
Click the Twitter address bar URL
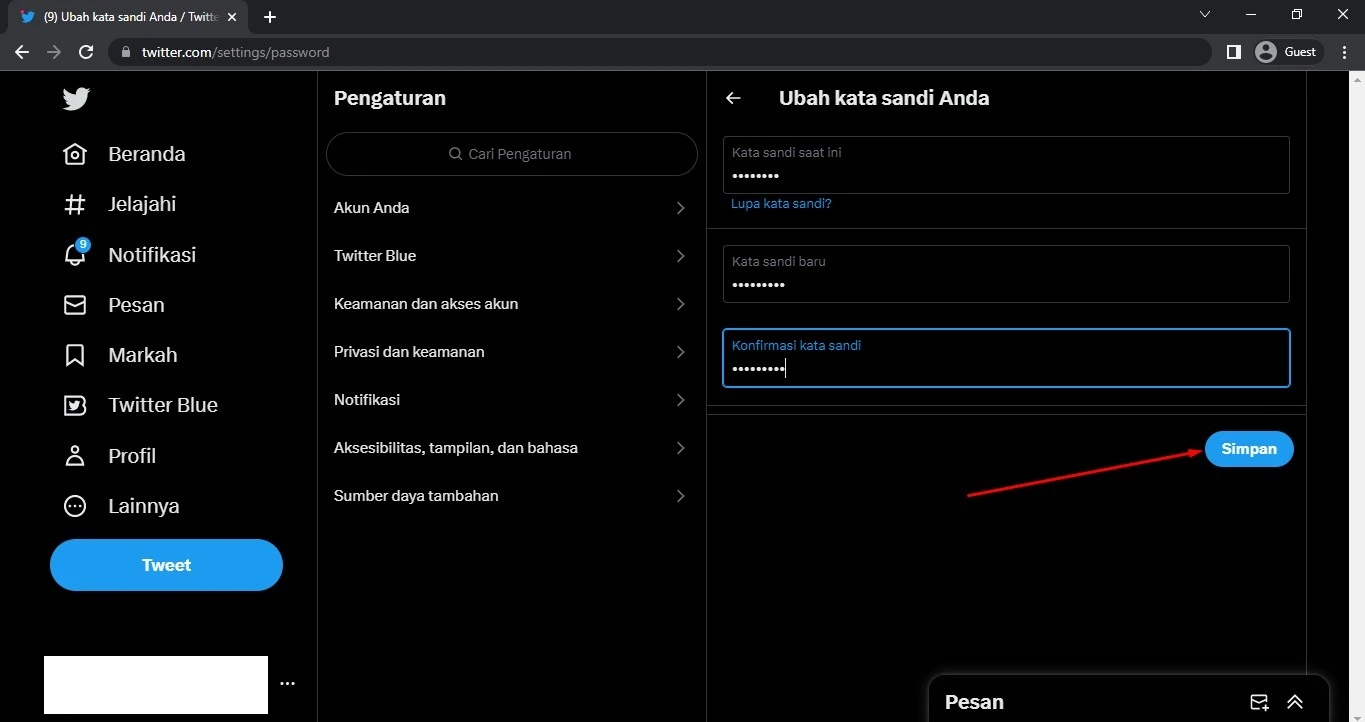(235, 52)
